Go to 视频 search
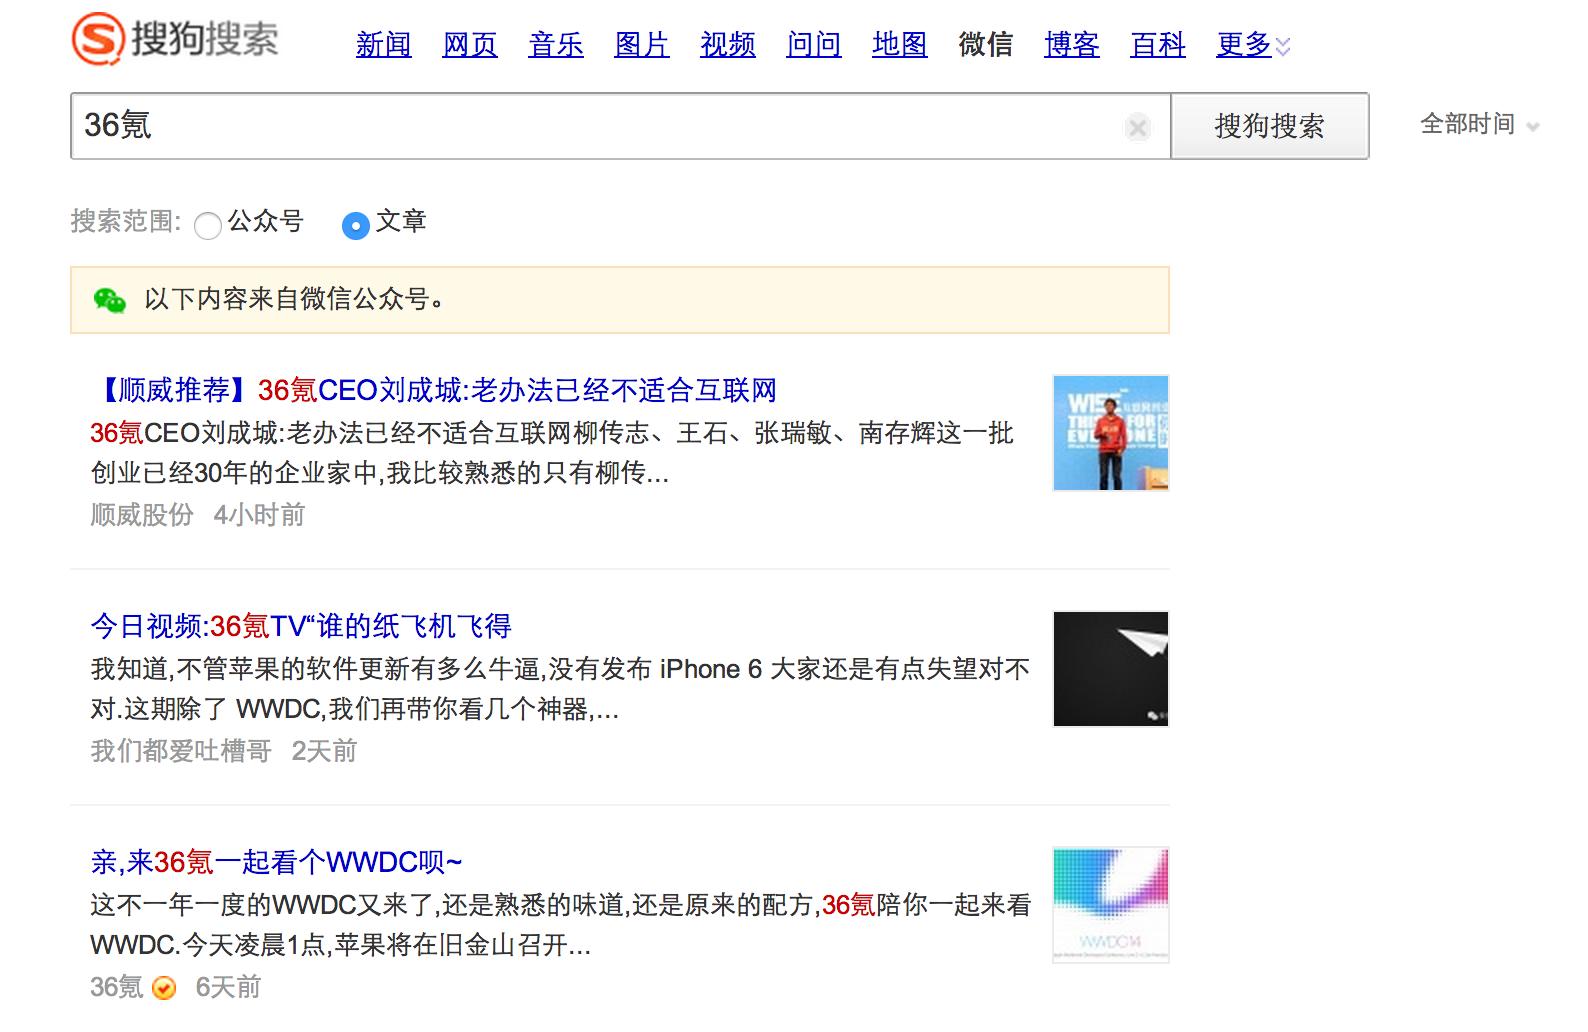 point(728,44)
